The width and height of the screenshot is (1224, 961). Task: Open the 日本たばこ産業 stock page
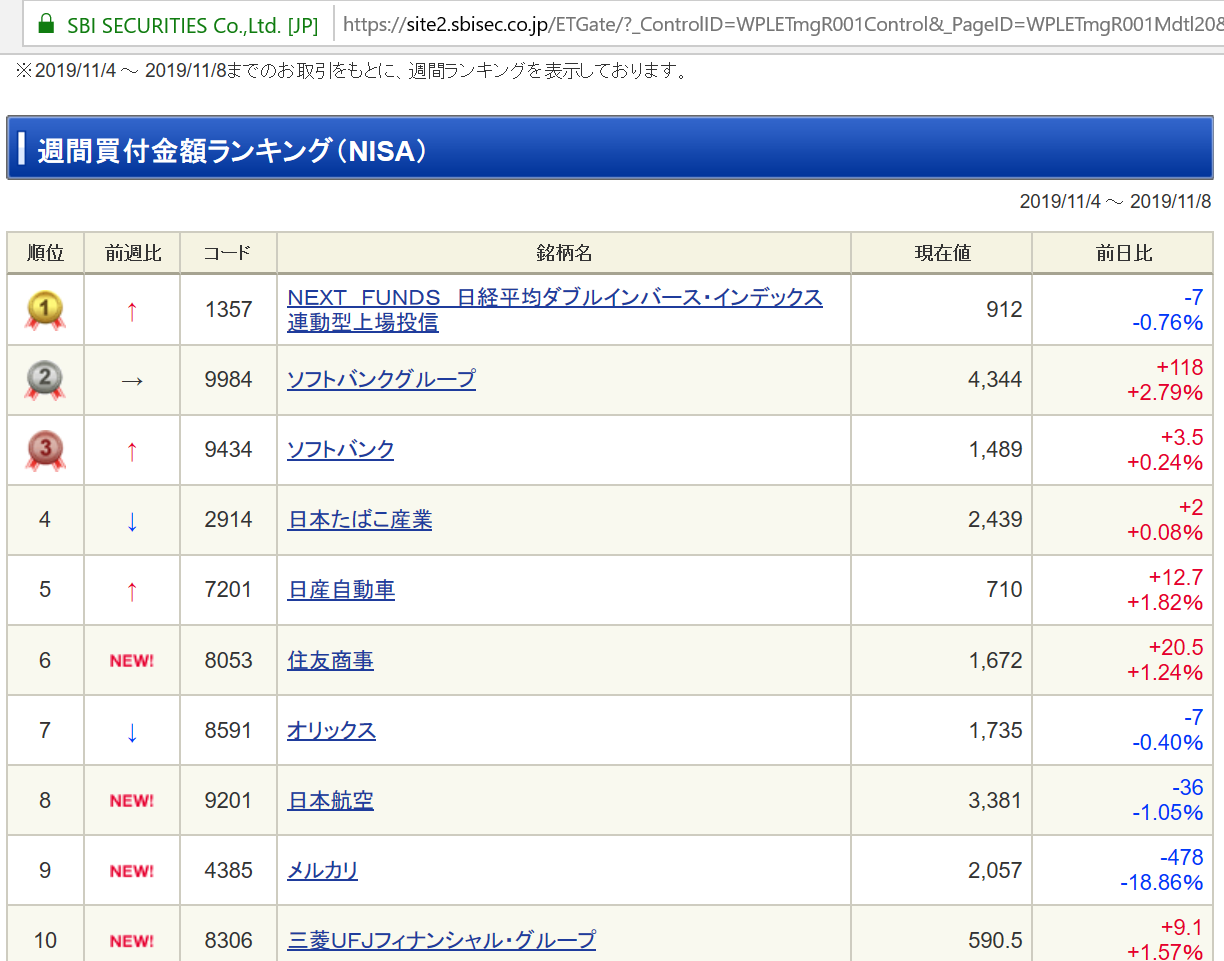pyautogui.click(x=360, y=520)
